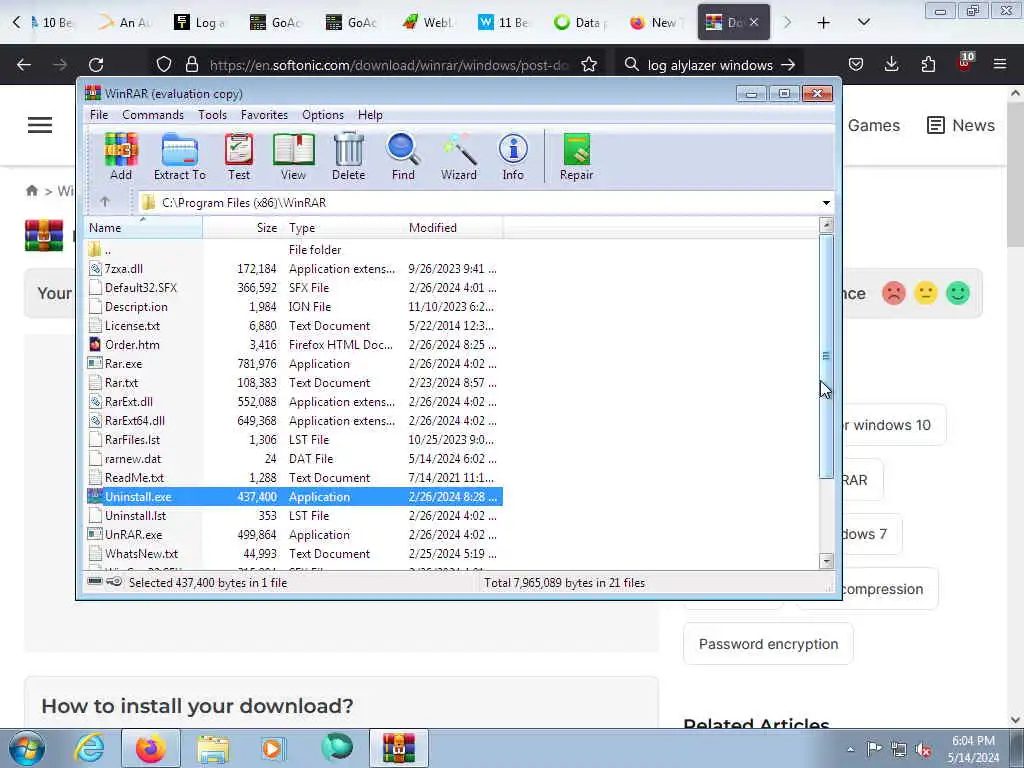Open Firefox downloads arrow icon

(891, 65)
